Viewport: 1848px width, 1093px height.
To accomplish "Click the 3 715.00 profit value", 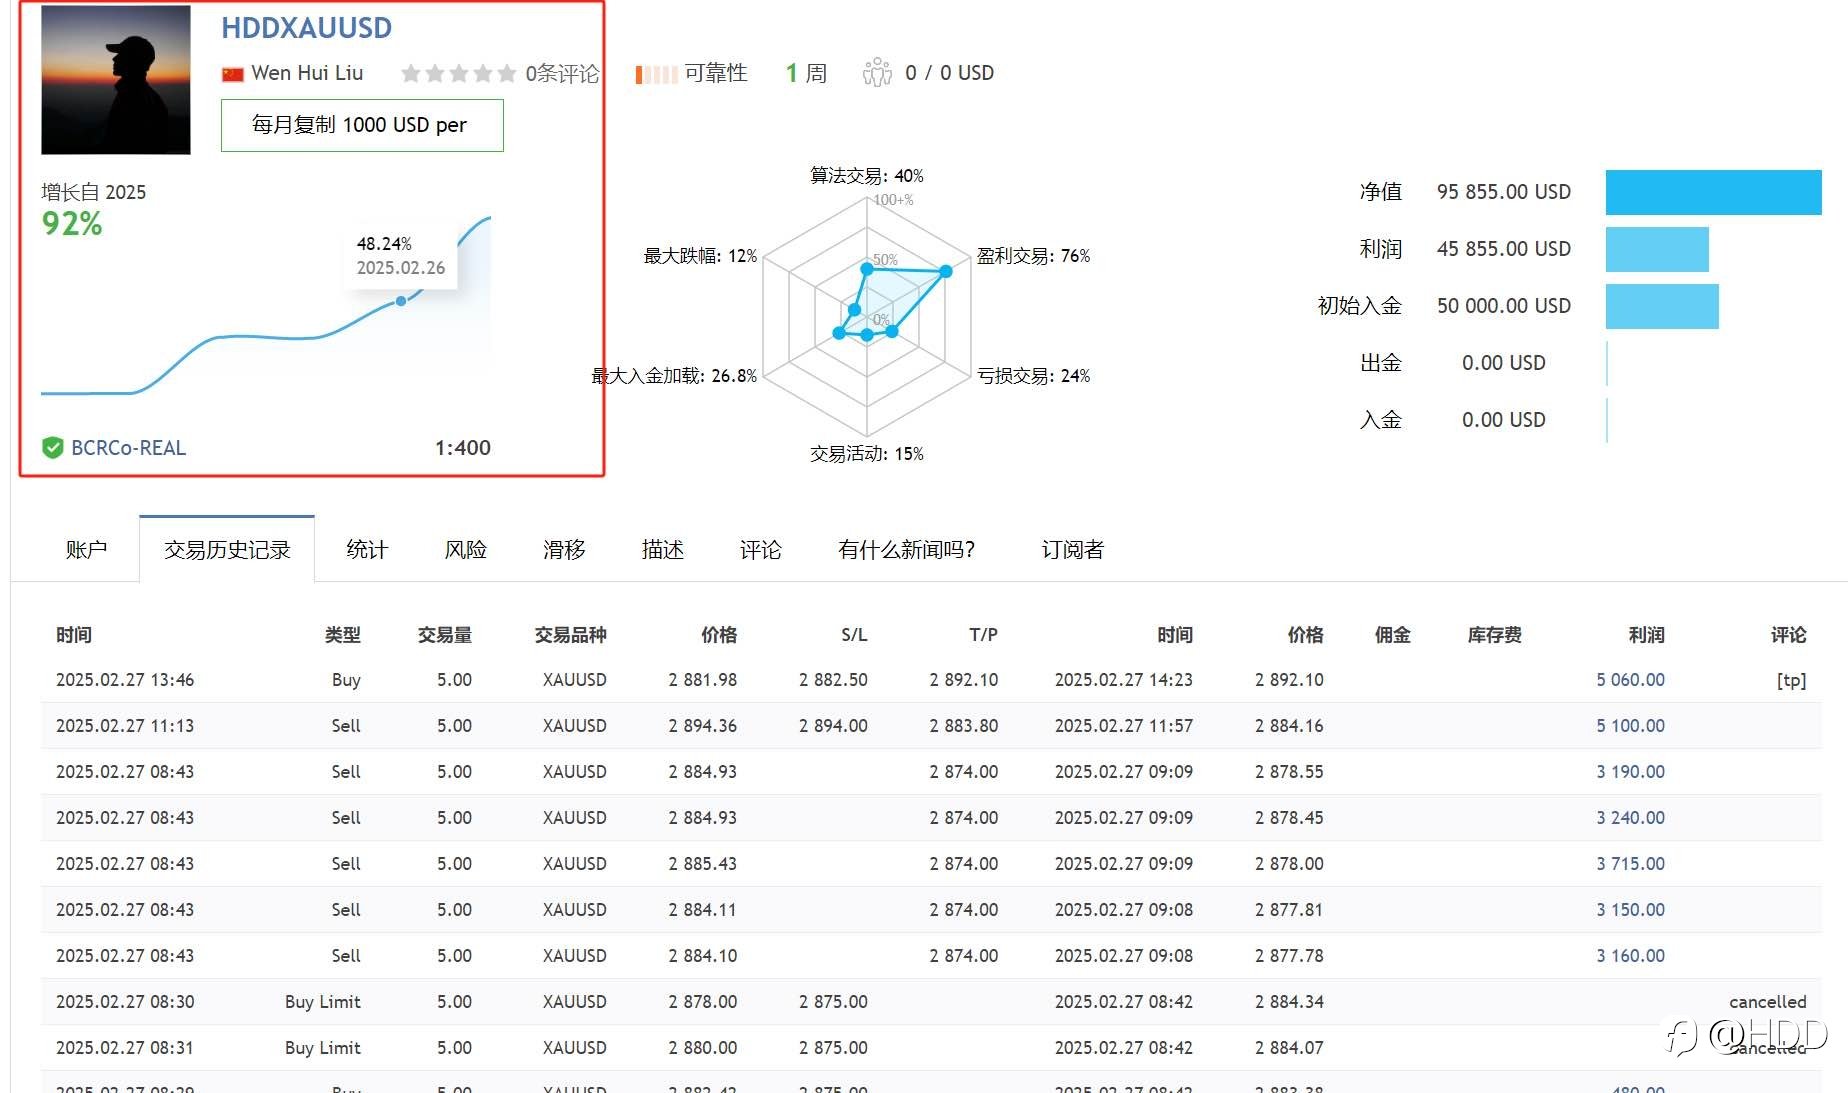I will [x=1630, y=863].
